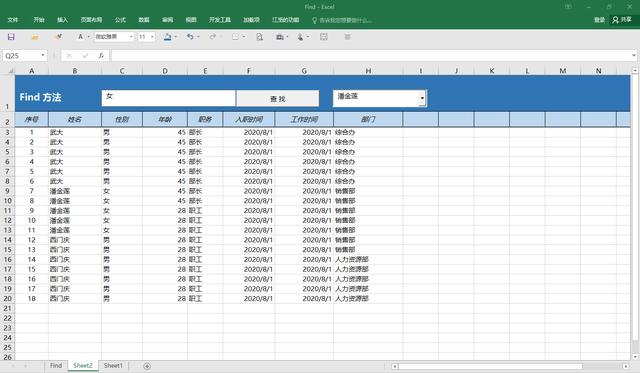Click the Tell Me lightbulb search box
The image size is (640, 373).
pyautogui.click(x=342, y=20)
